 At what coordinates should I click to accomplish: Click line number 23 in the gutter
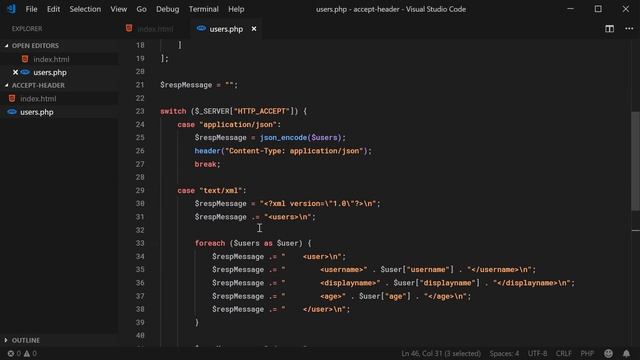click(x=140, y=111)
